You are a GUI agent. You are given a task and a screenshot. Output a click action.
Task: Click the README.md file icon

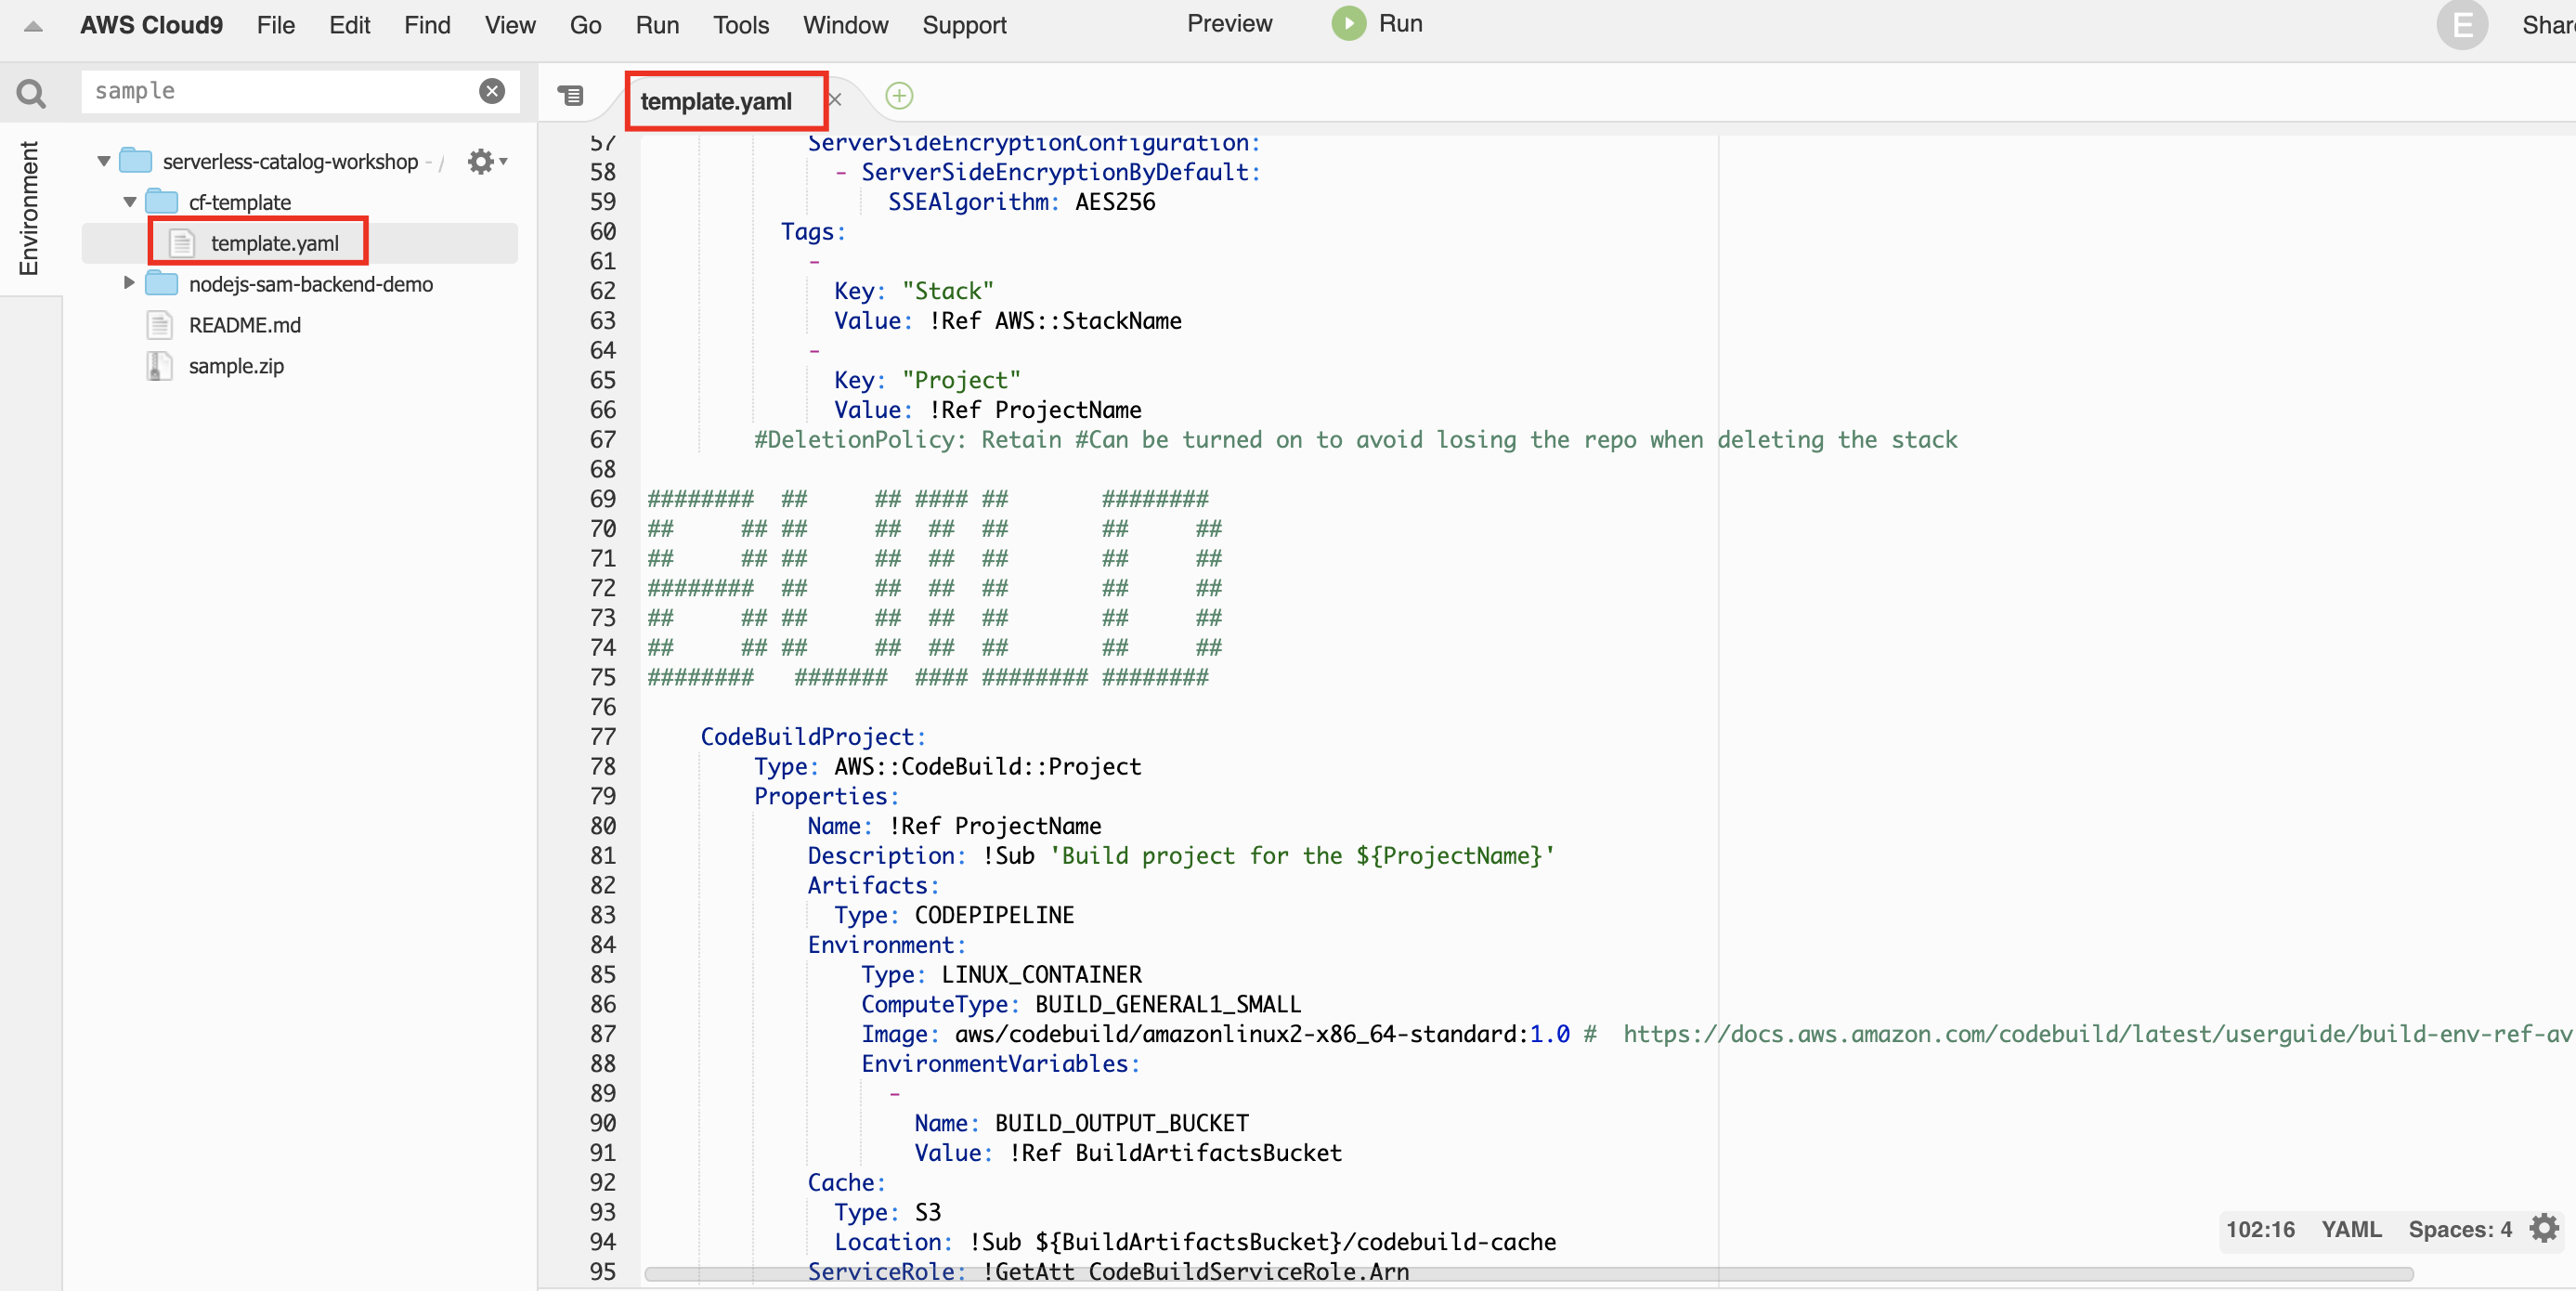[x=159, y=324]
